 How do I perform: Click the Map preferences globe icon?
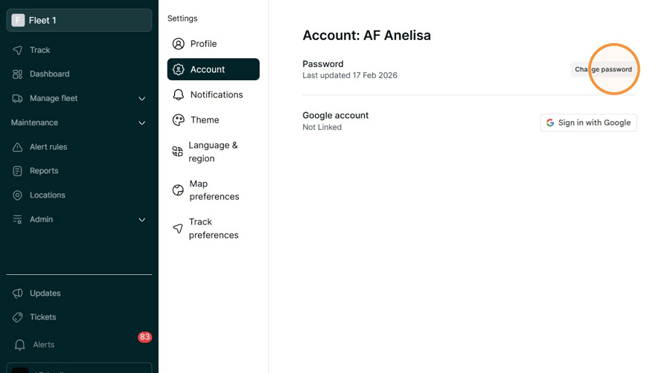(178, 190)
